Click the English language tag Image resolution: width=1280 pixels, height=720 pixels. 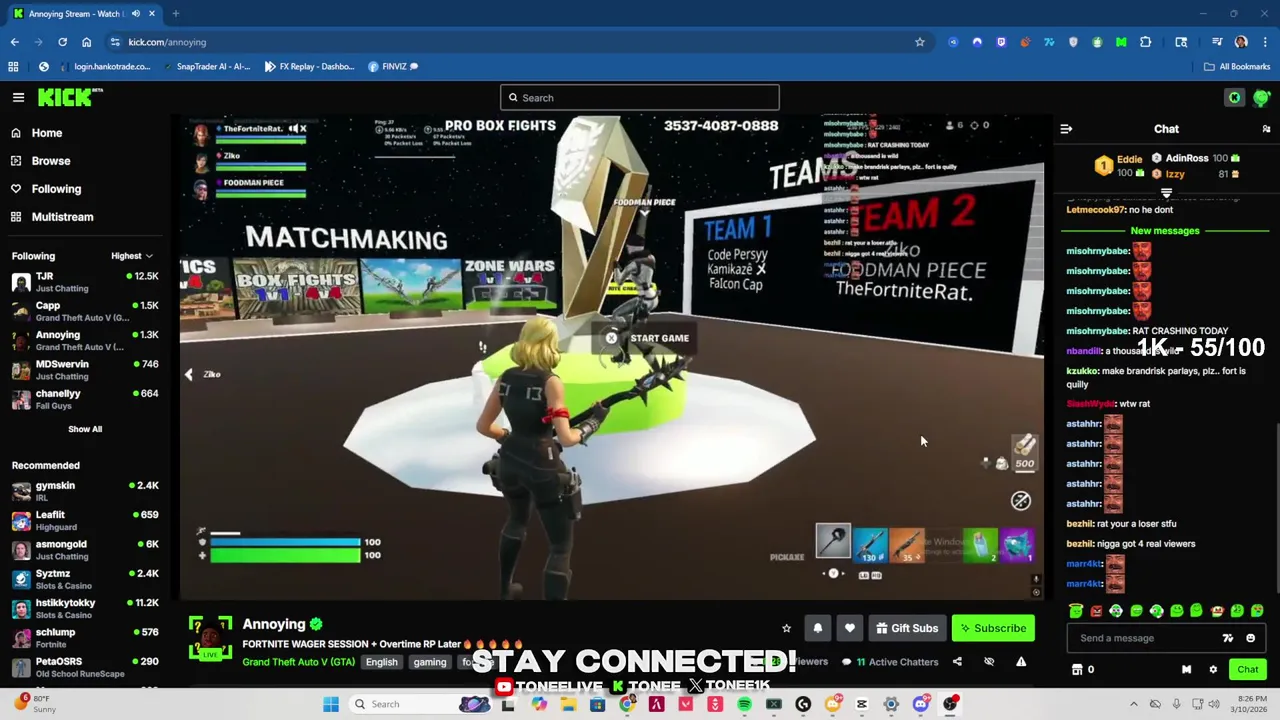[381, 662]
